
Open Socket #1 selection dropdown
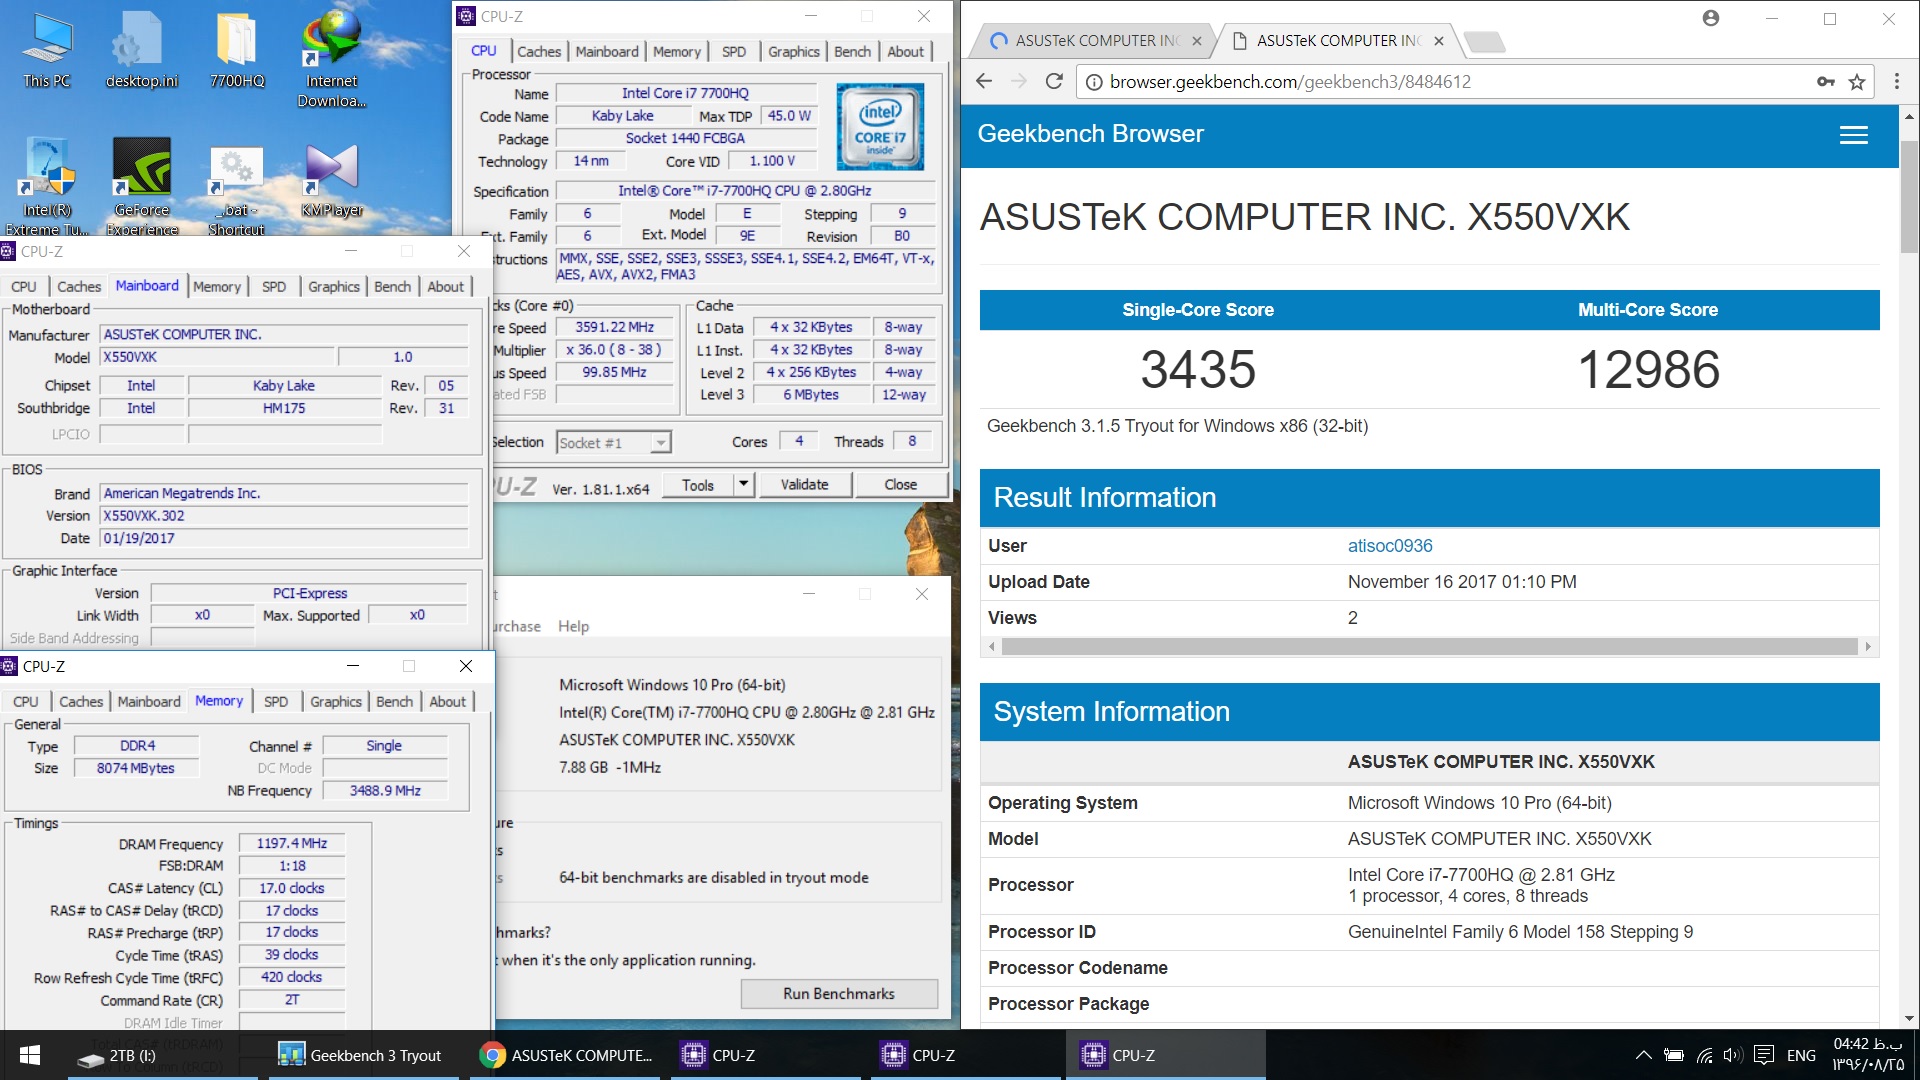pos(614,442)
